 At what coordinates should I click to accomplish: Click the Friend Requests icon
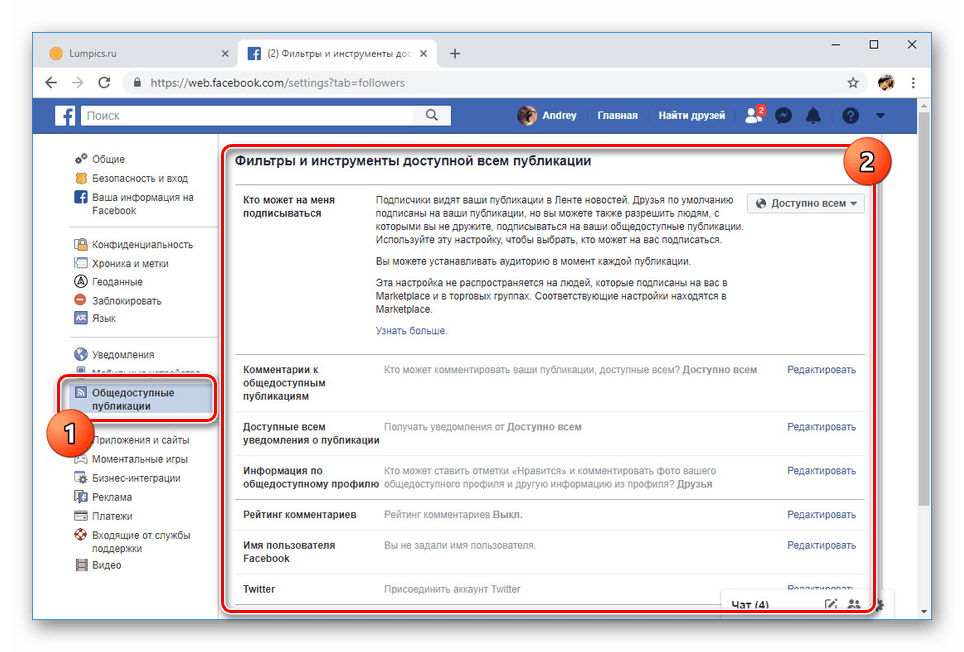coord(753,115)
